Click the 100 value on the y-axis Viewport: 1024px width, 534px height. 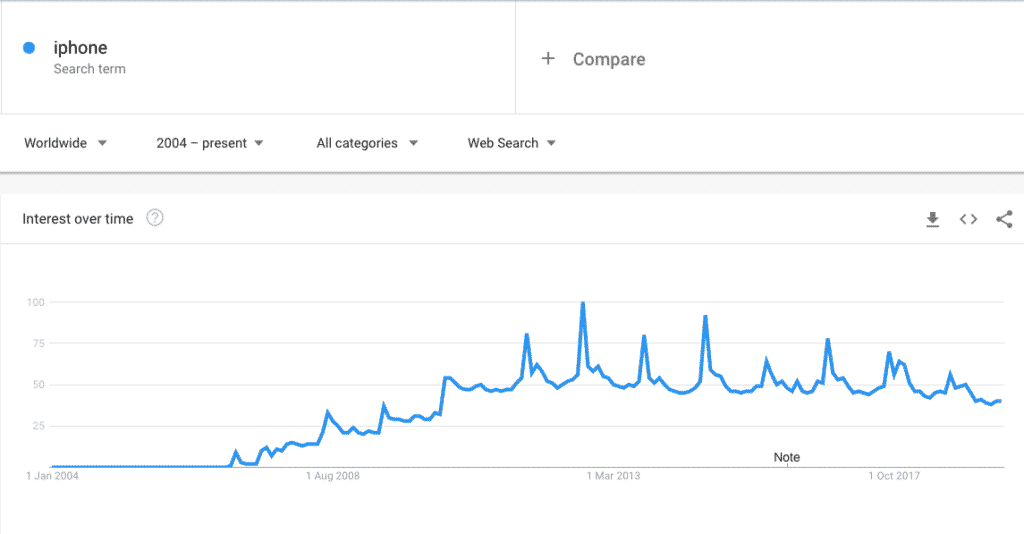pos(35,302)
